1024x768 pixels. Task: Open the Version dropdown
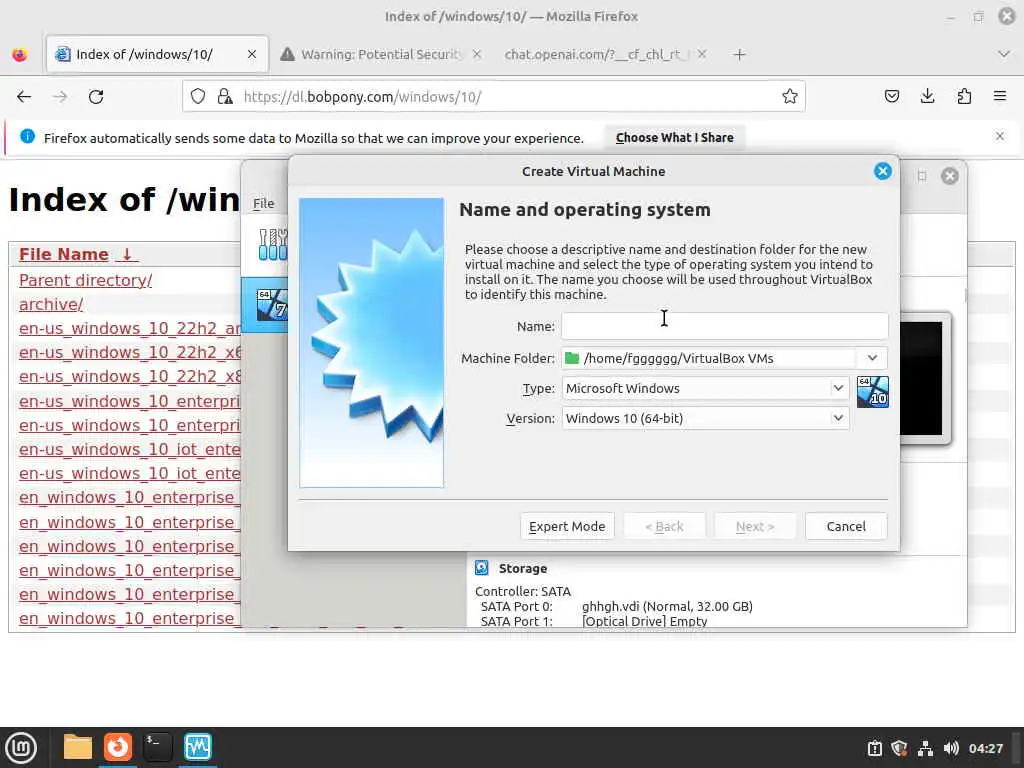[705, 419]
